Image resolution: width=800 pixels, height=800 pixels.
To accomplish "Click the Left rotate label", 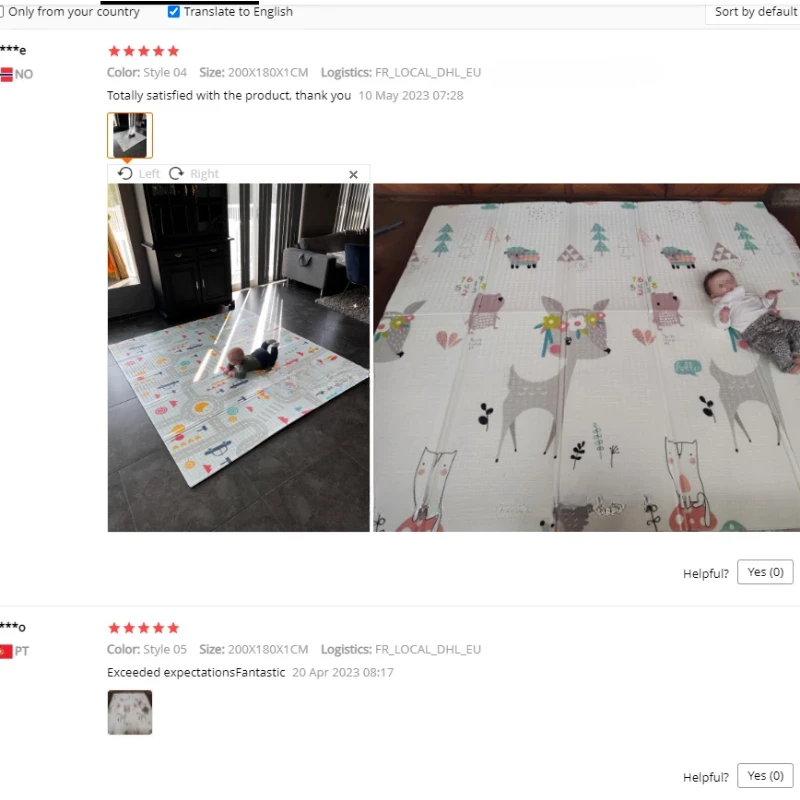I will [x=149, y=174].
